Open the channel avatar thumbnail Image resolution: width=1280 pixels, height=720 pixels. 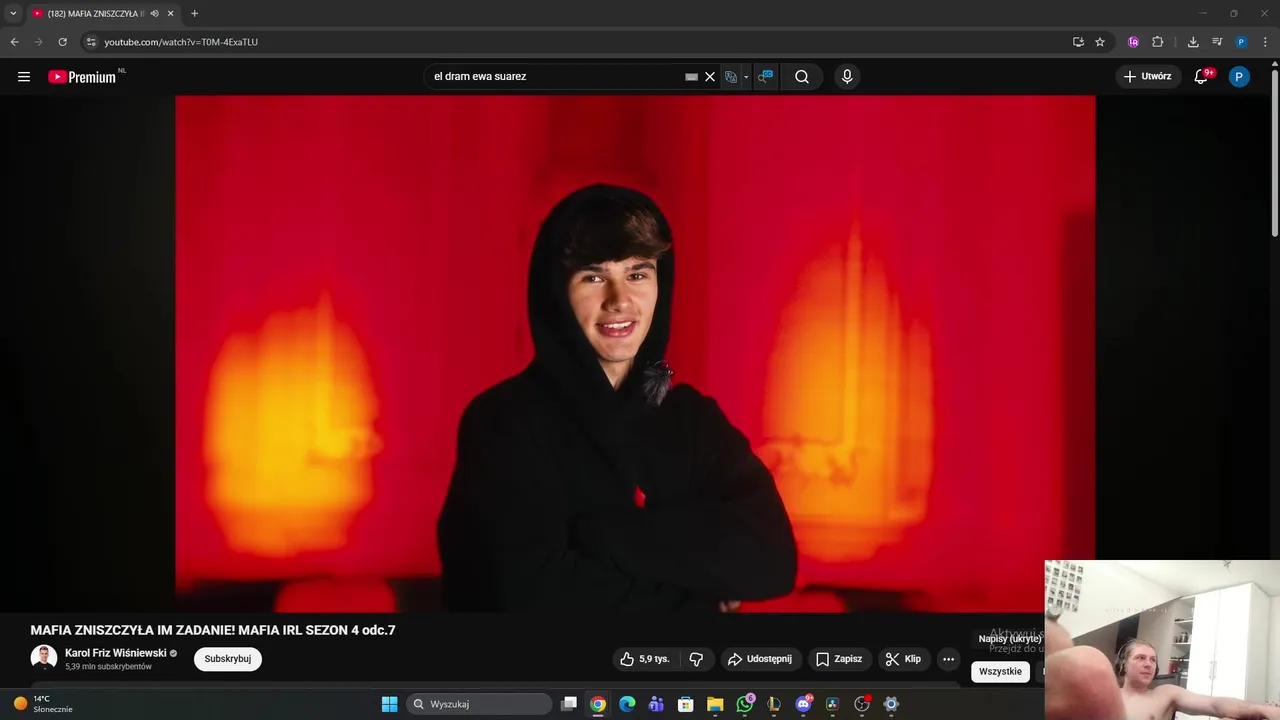(x=44, y=658)
